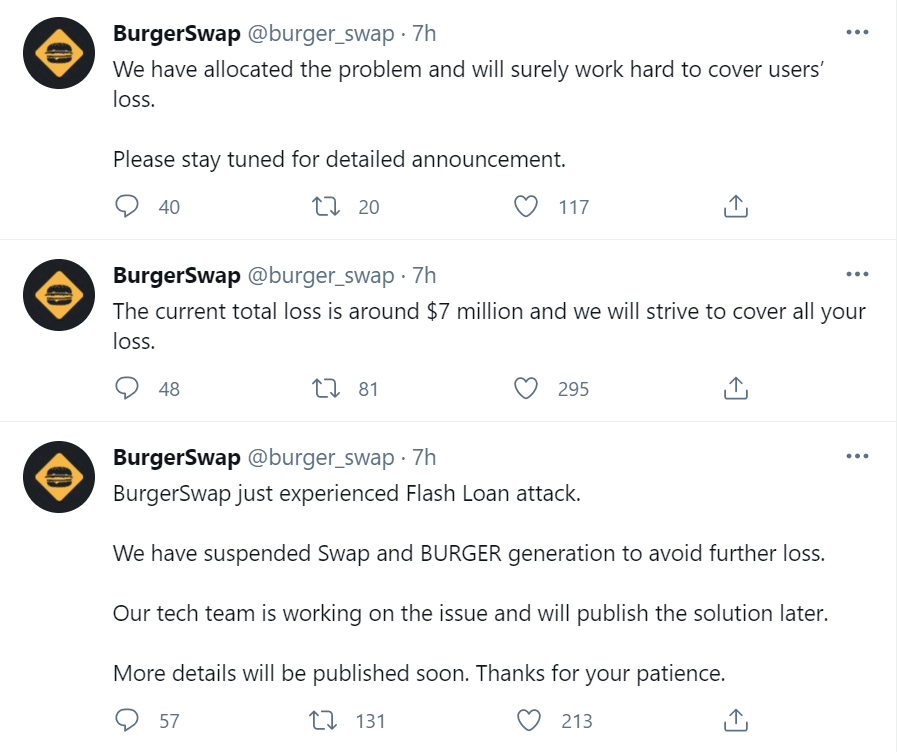The height and width of the screenshot is (752, 898).
Task: Open more options on Flash Loan tweet
Action: [x=857, y=457]
